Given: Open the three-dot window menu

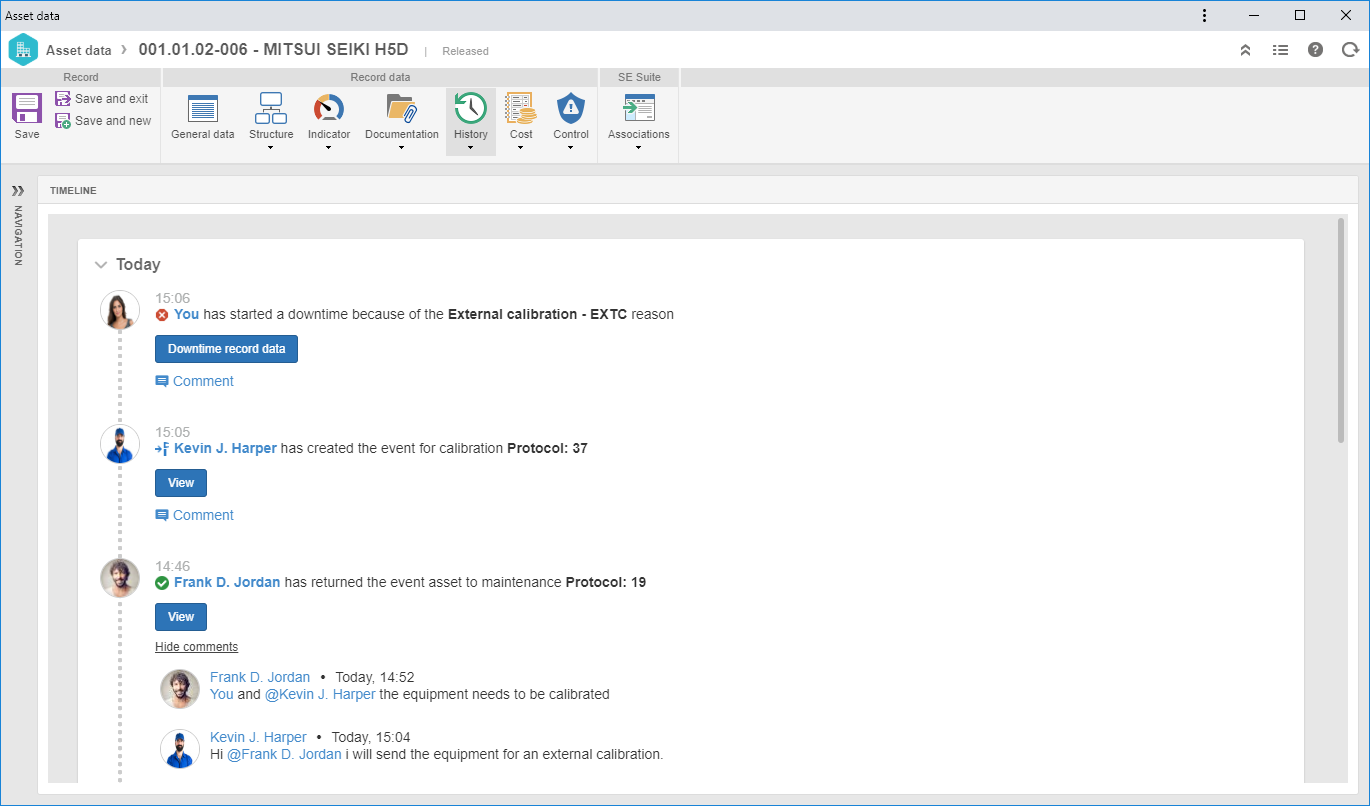Looking at the screenshot, I should pos(1205,15).
